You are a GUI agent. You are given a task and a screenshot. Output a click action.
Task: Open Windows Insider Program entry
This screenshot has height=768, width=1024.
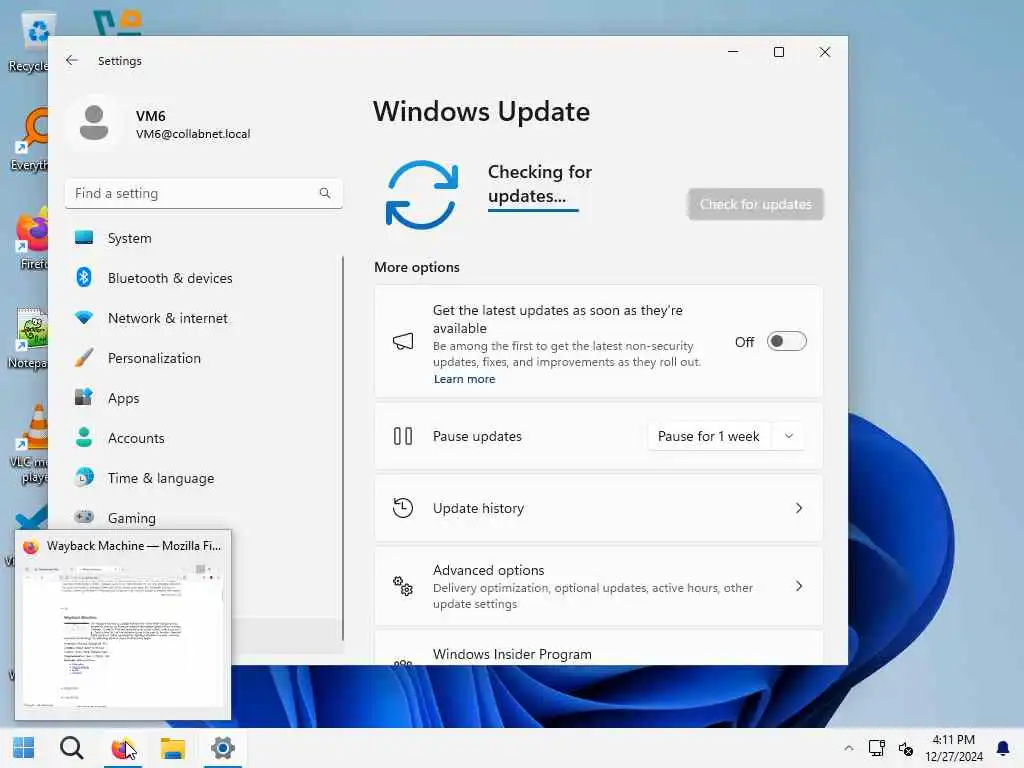598,648
